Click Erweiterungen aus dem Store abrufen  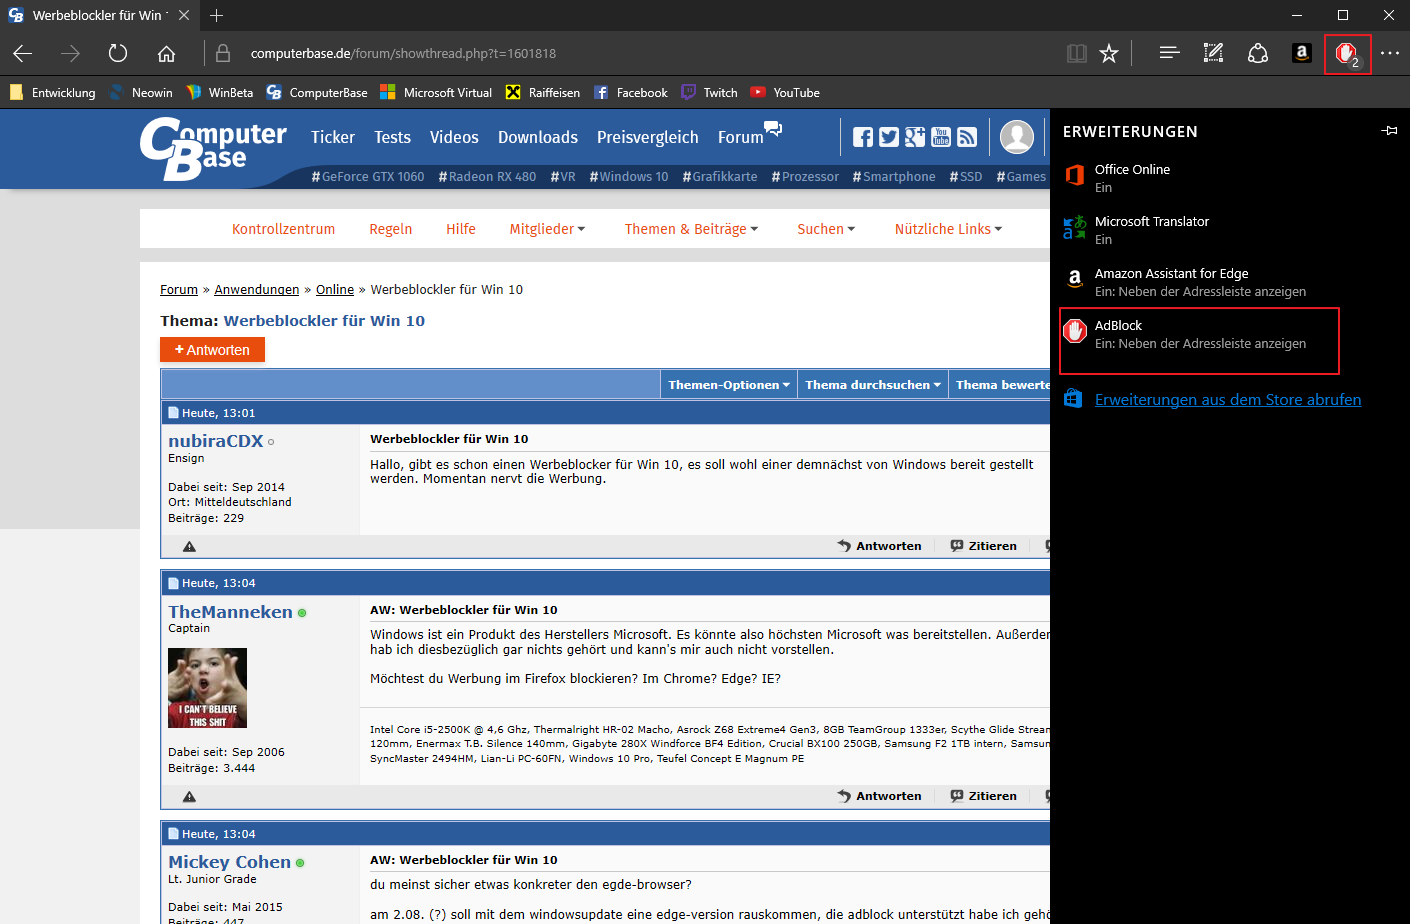[1228, 399]
